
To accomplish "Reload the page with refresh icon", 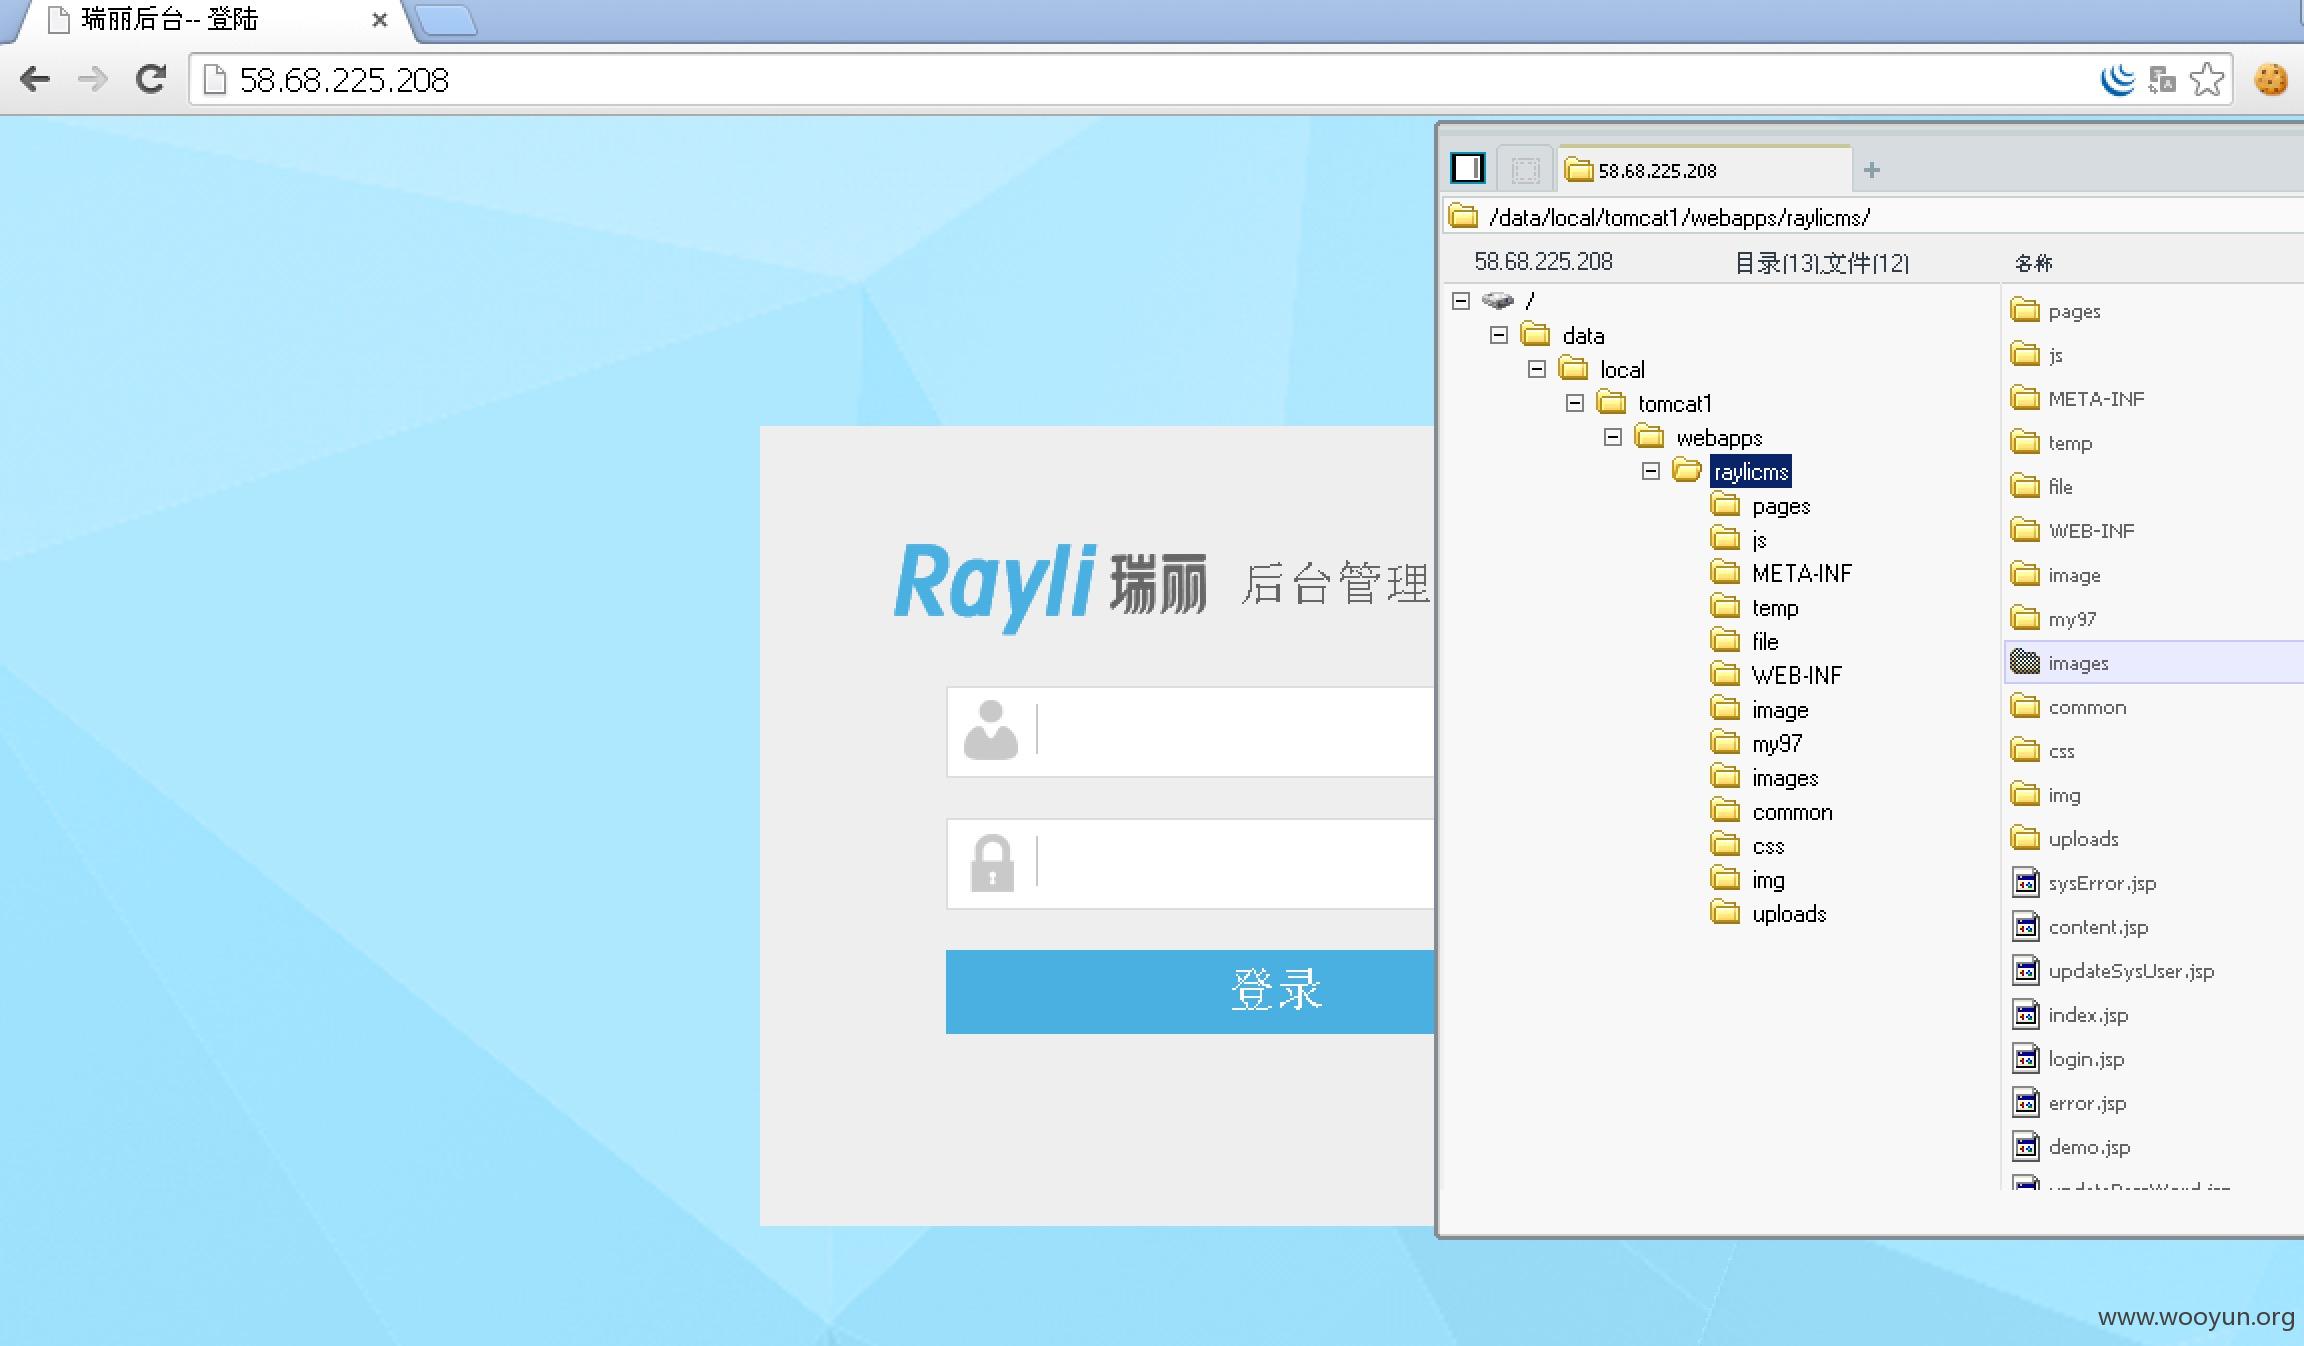I will point(151,79).
